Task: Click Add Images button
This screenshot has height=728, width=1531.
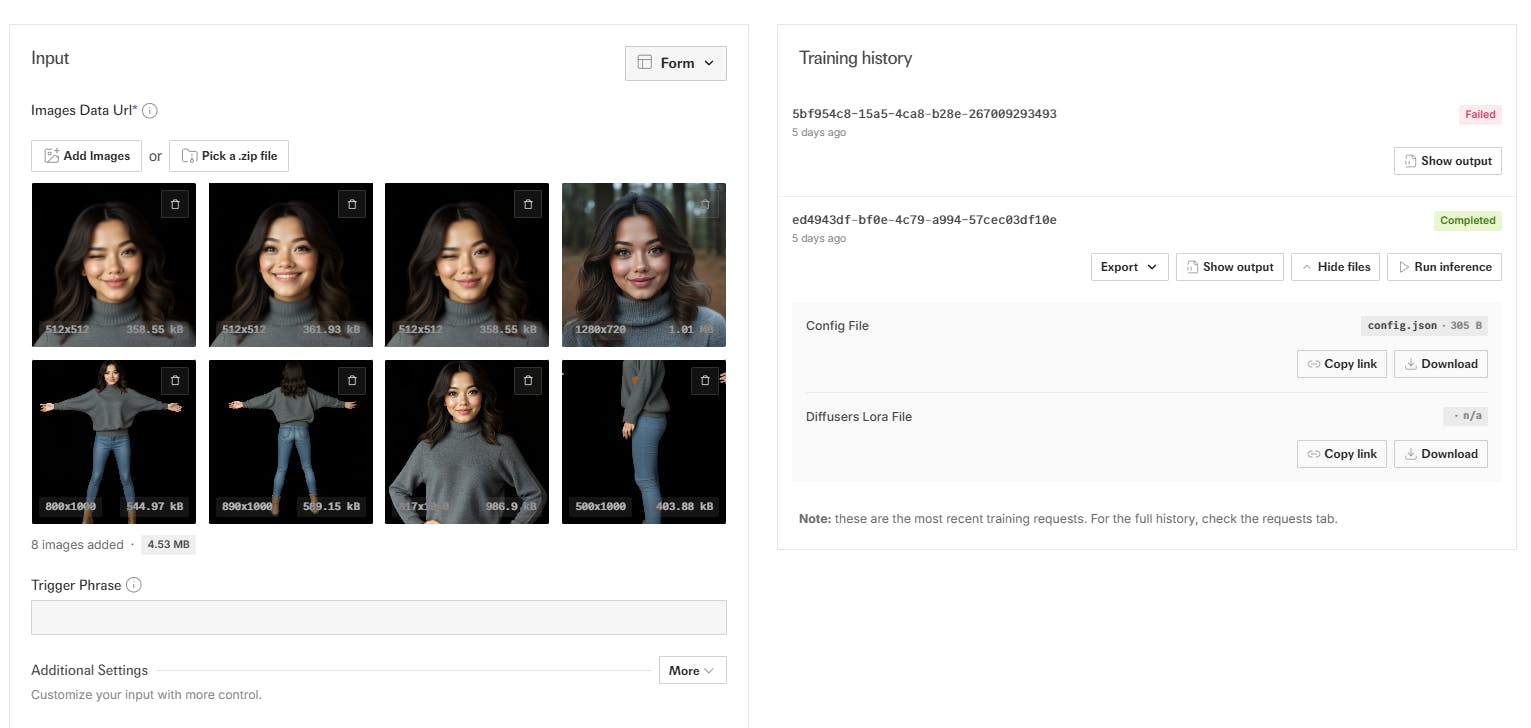Action: point(87,156)
